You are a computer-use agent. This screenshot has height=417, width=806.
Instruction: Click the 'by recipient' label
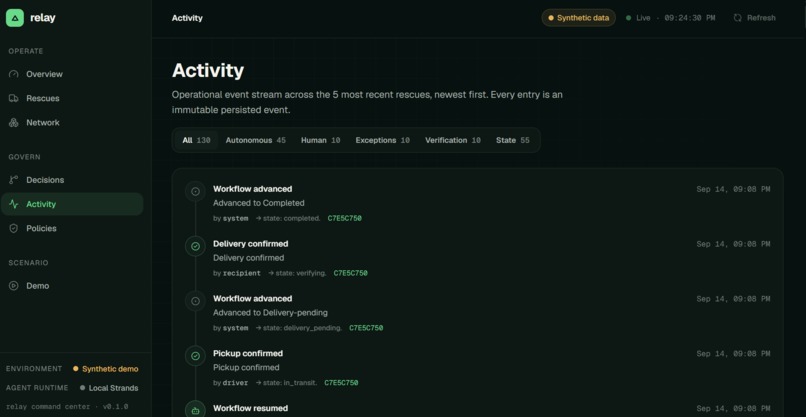tap(237, 274)
